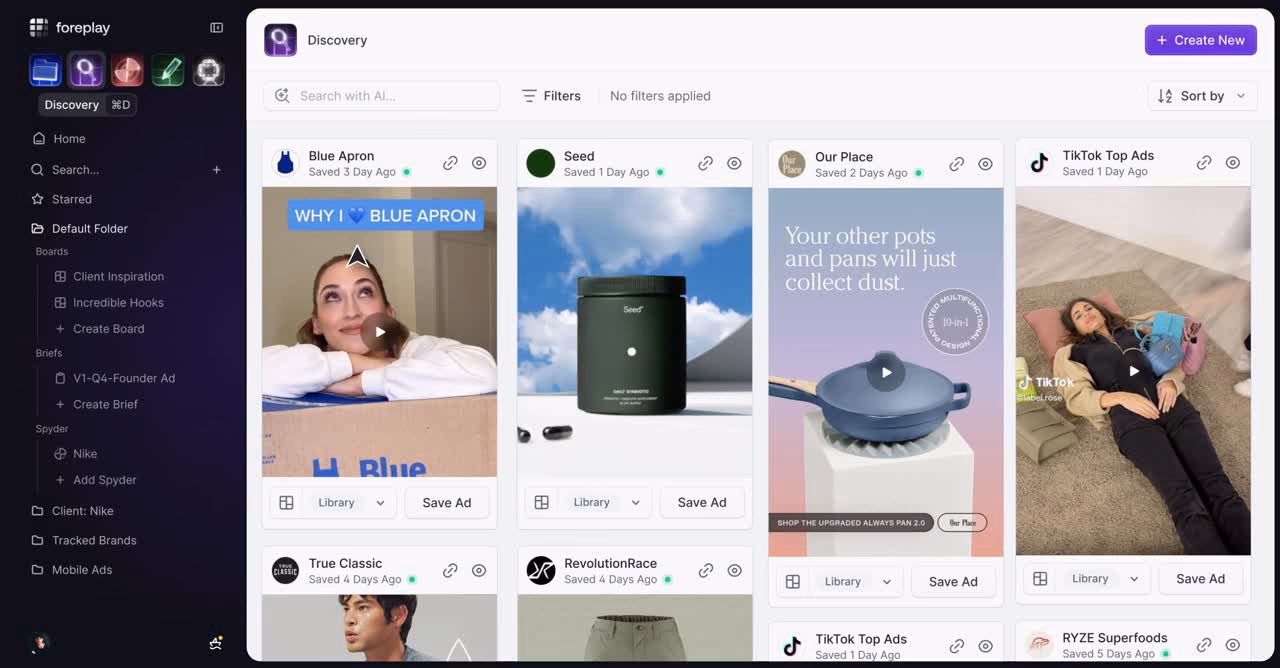This screenshot has width=1280, height=668.
Task: Click the board grid icon beside Library on Seed card
Action: coord(542,502)
